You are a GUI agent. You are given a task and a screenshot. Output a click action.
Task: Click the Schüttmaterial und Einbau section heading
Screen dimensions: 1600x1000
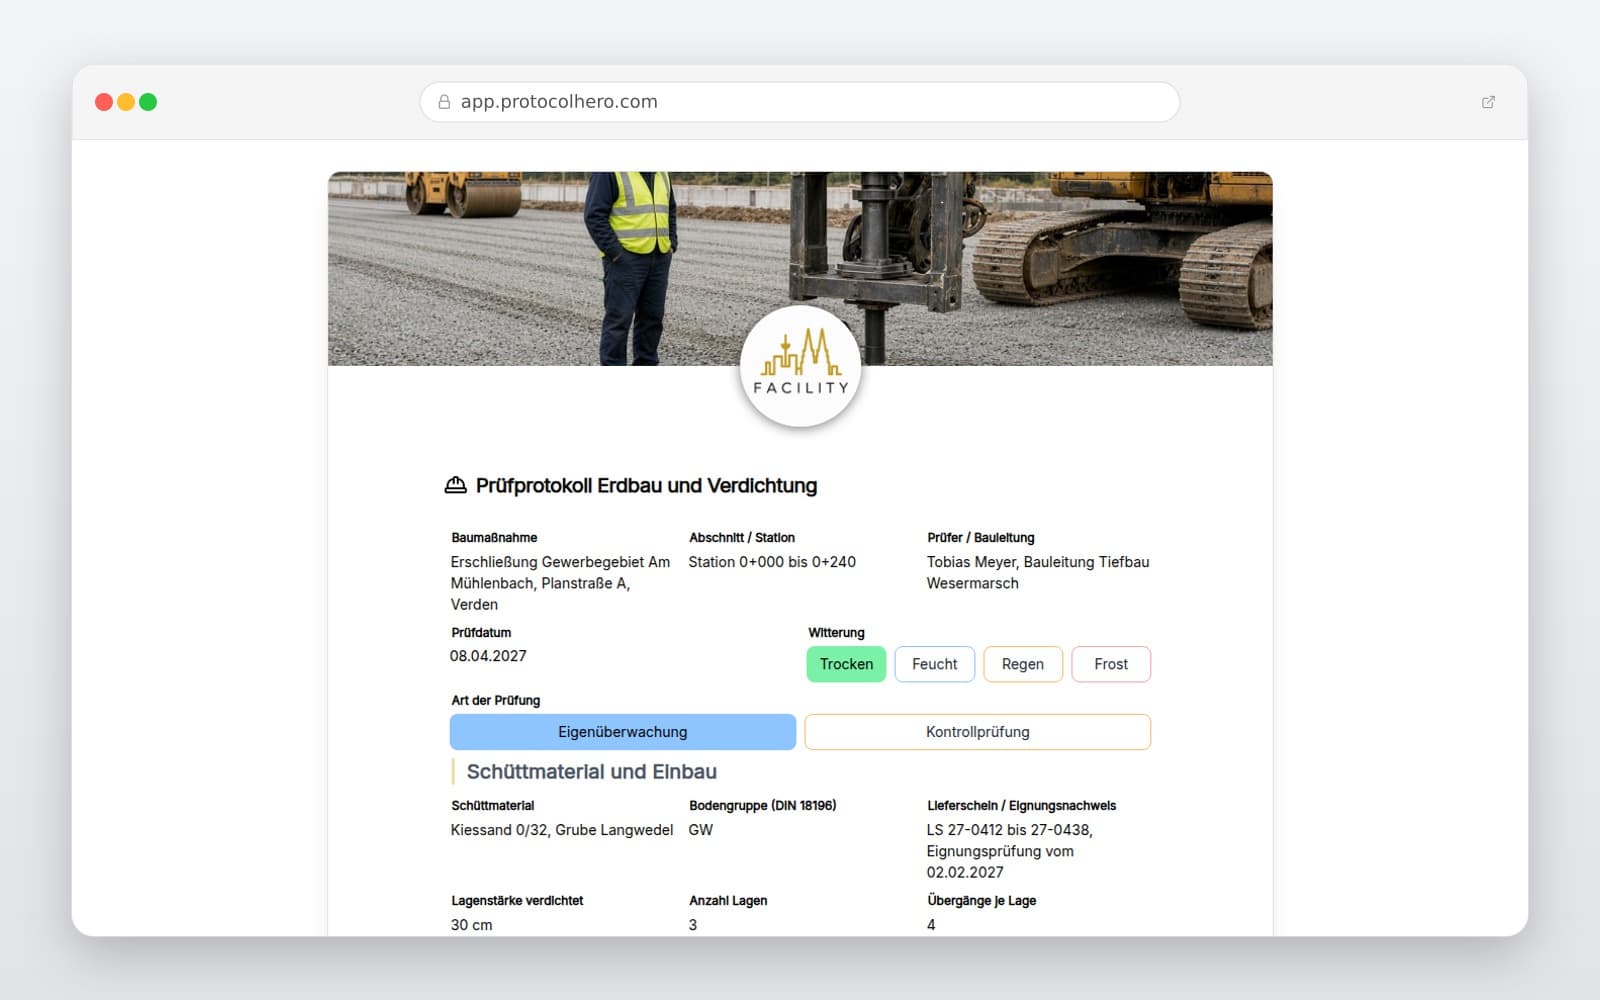592,772
